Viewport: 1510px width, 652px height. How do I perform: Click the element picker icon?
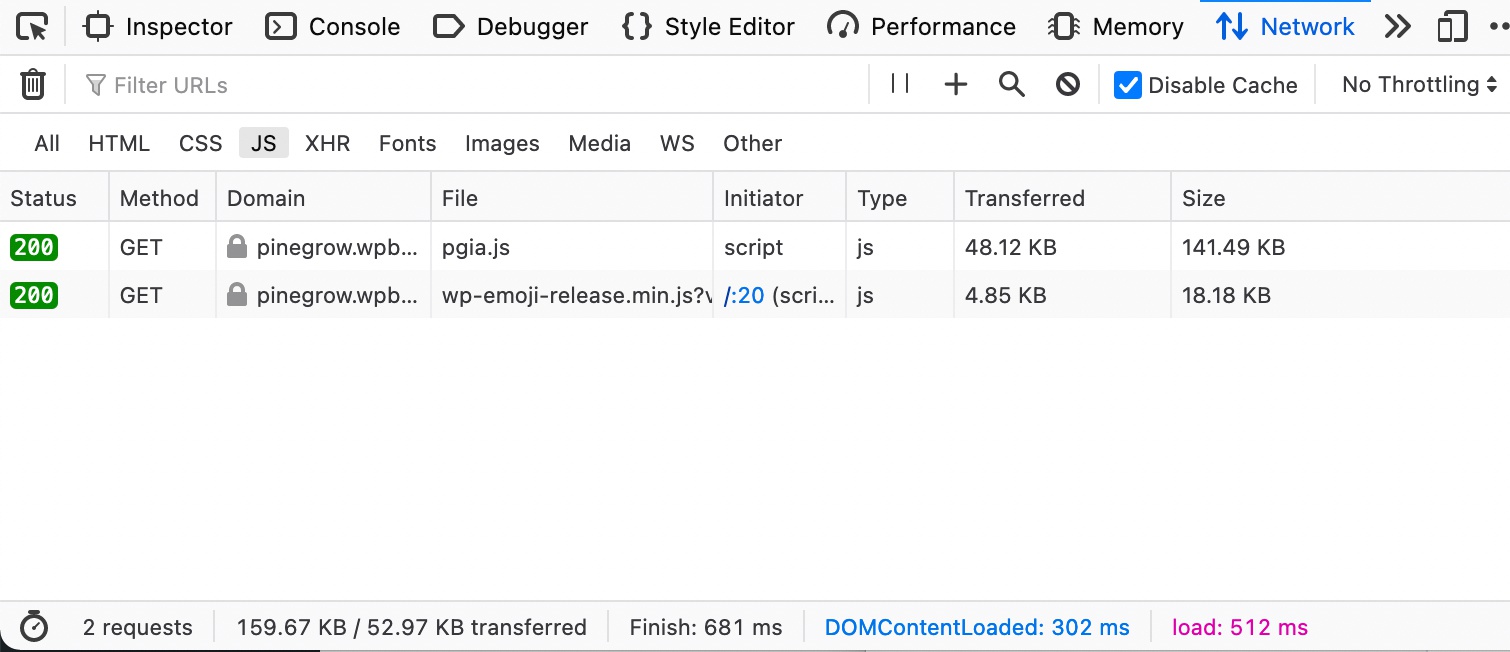33,27
